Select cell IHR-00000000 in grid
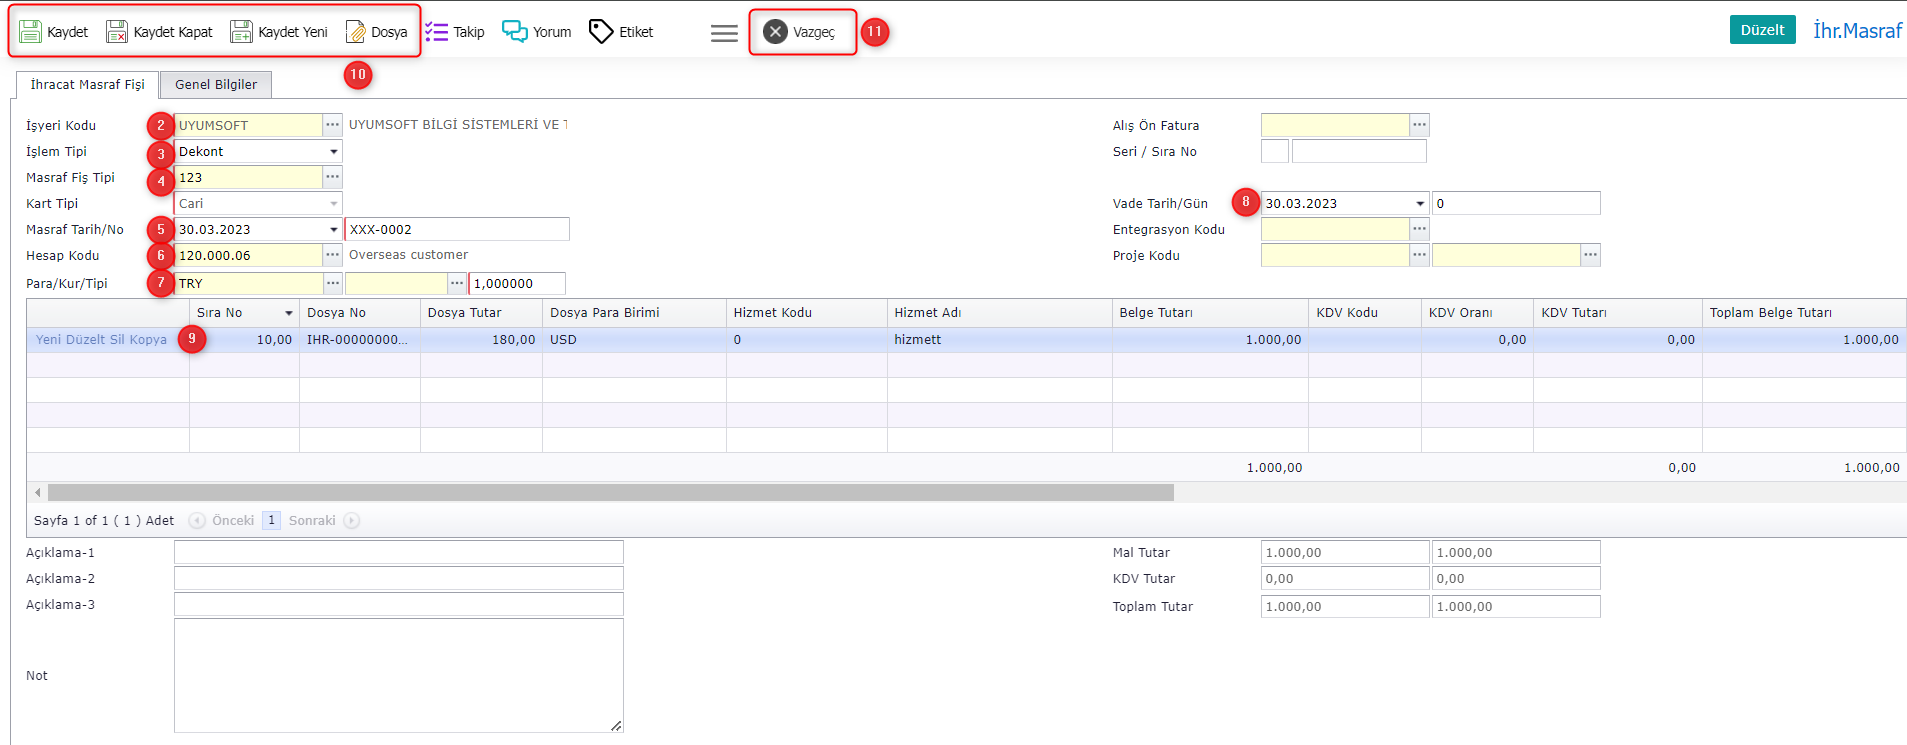 (x=359, y=340)
